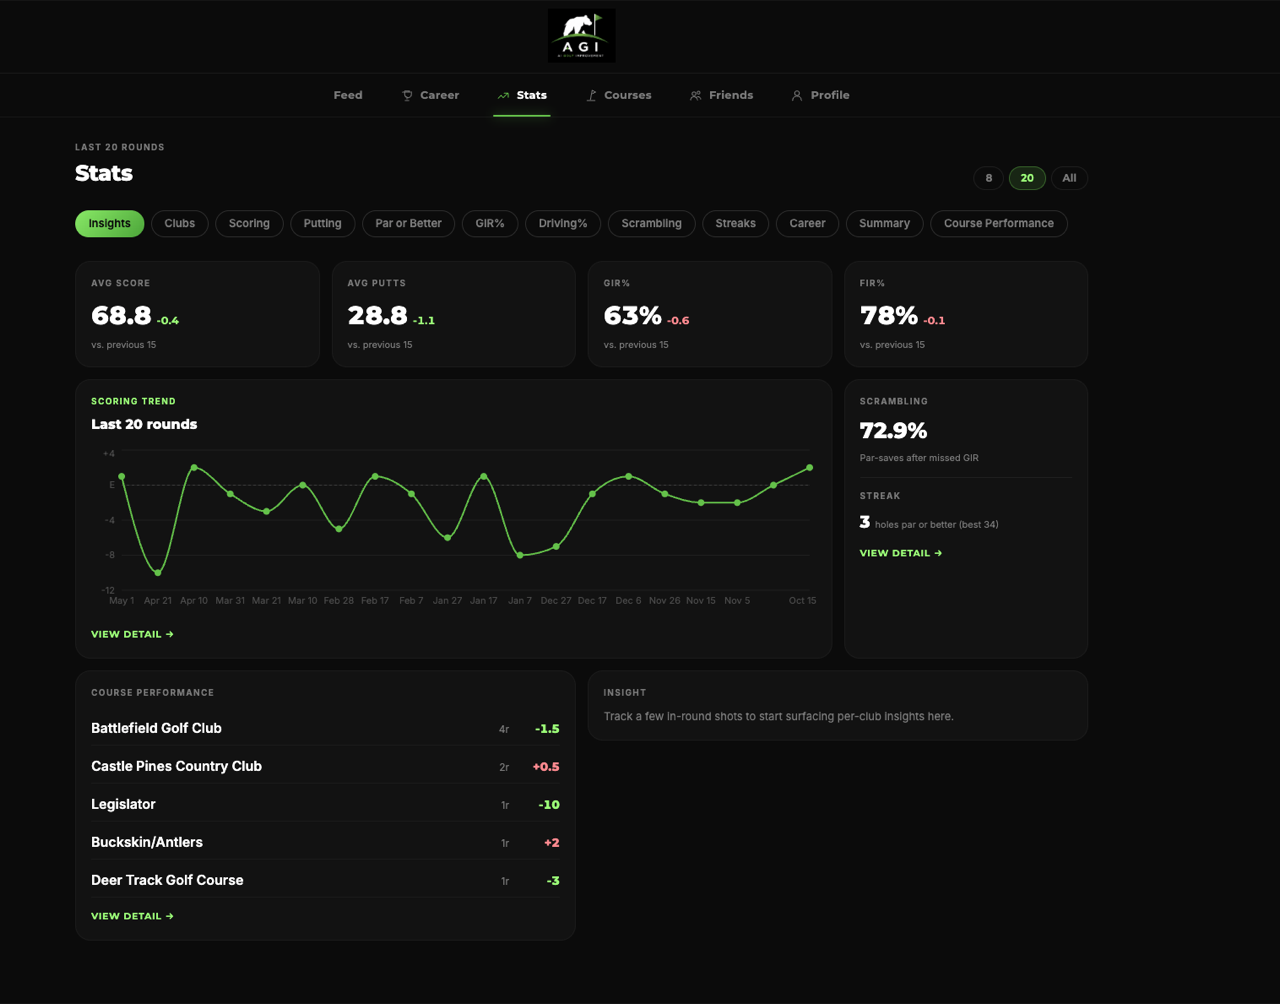Click the Scrambling 72.9% value
Screen dimensions: 1280x1004
[893, 431]
